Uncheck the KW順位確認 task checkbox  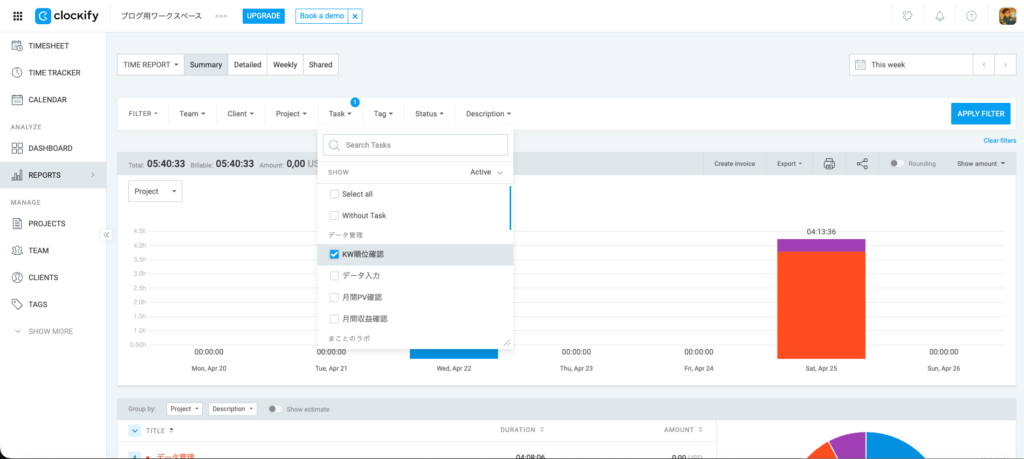[x=335, y=254]
